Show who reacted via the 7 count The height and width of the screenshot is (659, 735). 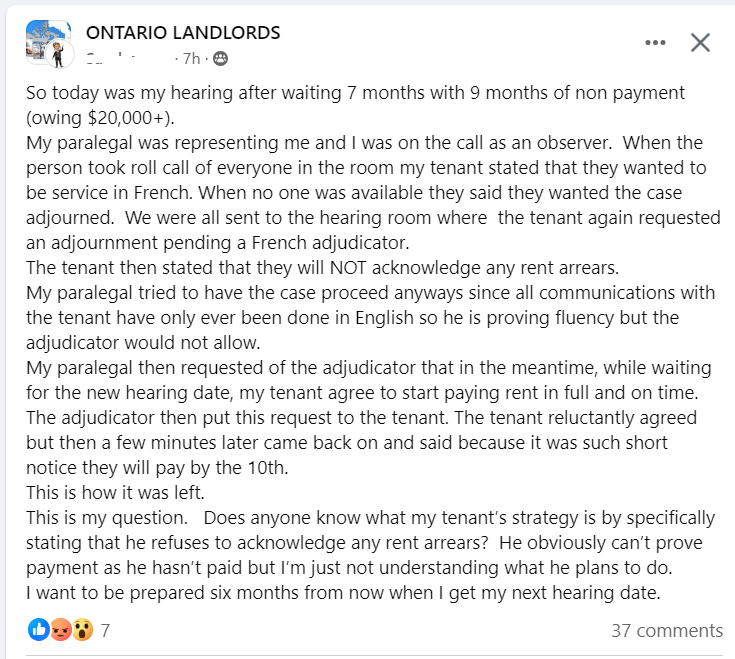[x=105, y=630]
